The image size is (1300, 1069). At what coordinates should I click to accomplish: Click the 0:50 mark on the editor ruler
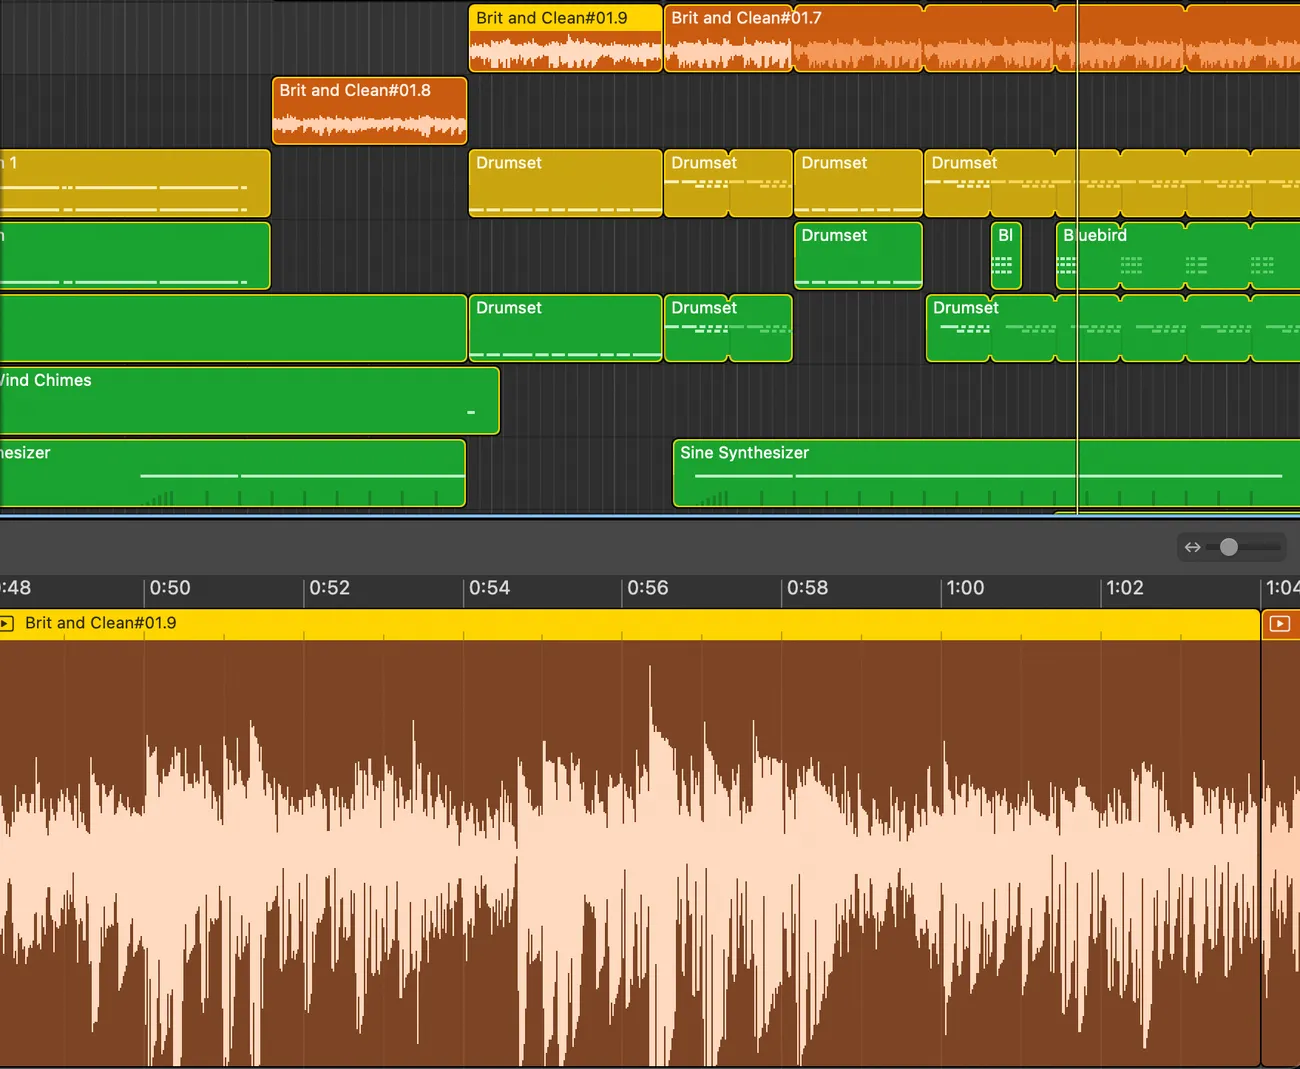(x=169, y=588)
